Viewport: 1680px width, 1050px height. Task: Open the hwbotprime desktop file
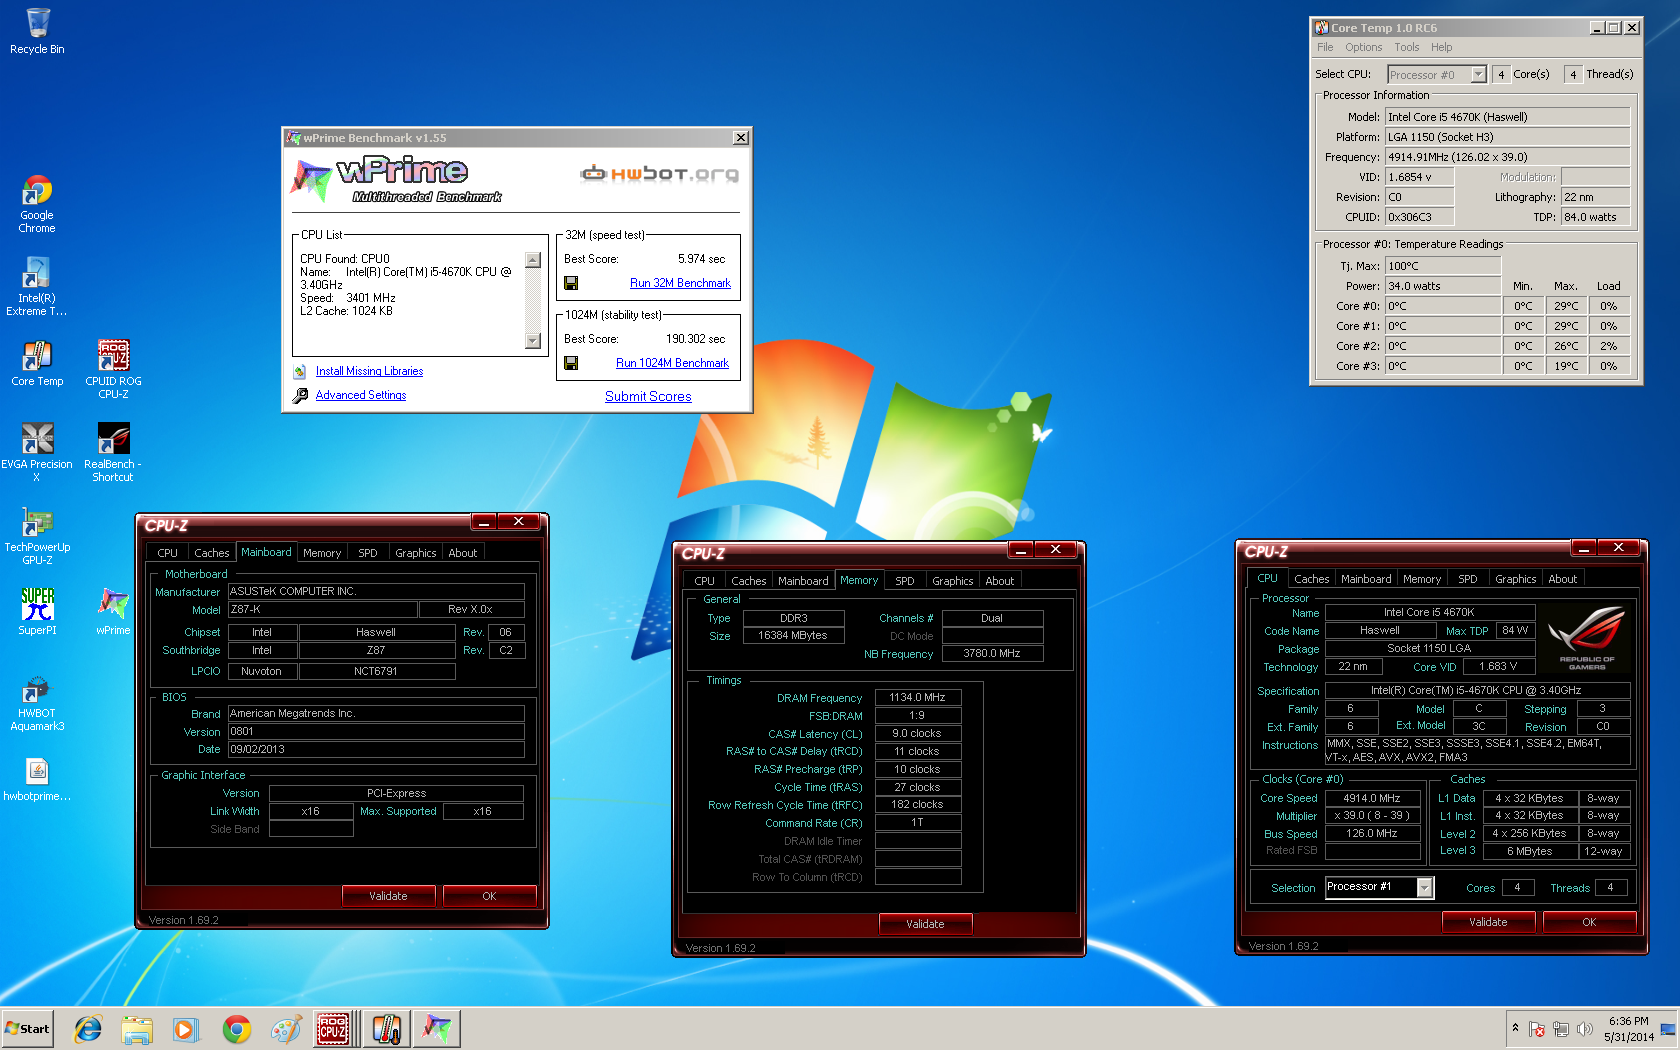(x=37, y=779)
